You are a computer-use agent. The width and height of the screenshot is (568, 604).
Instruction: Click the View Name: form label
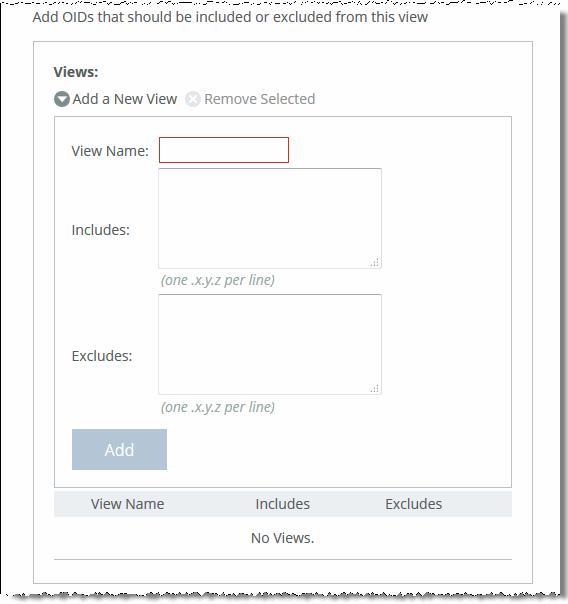(x=110, y=151)
